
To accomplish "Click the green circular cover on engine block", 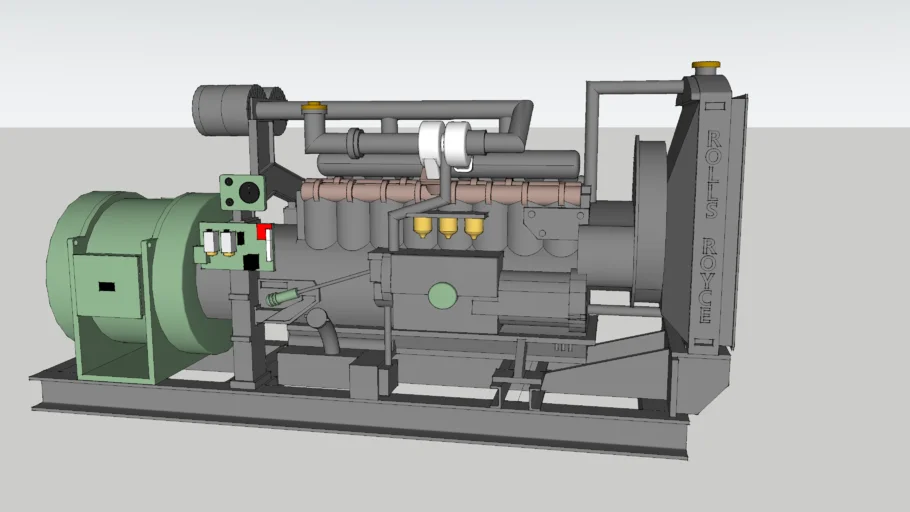I will [x=441, y=295].
